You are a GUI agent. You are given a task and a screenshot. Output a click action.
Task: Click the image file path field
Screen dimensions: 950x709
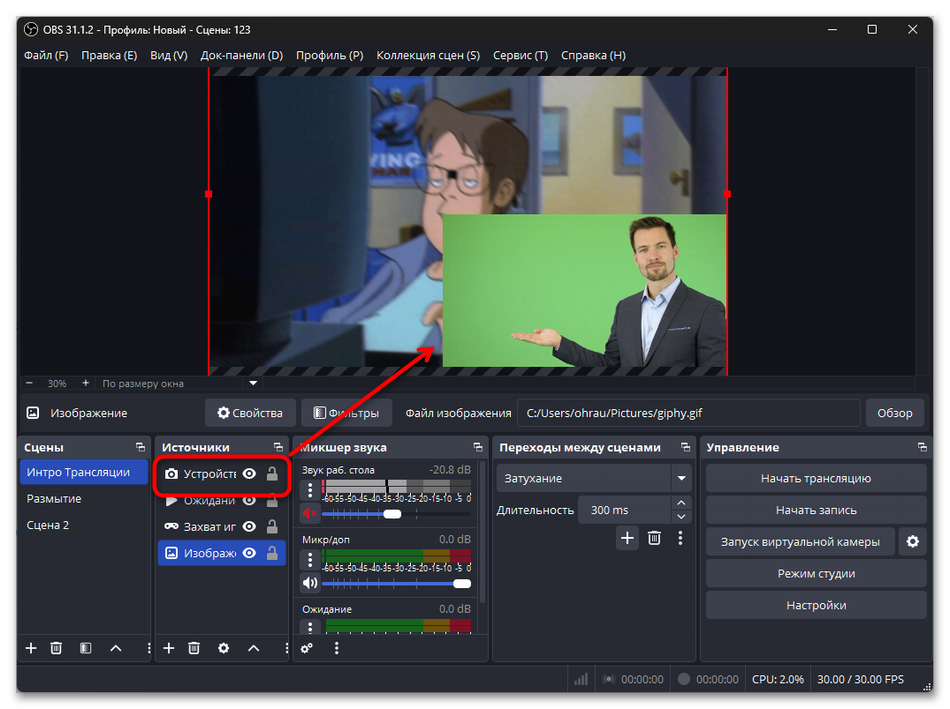point(688,413)
